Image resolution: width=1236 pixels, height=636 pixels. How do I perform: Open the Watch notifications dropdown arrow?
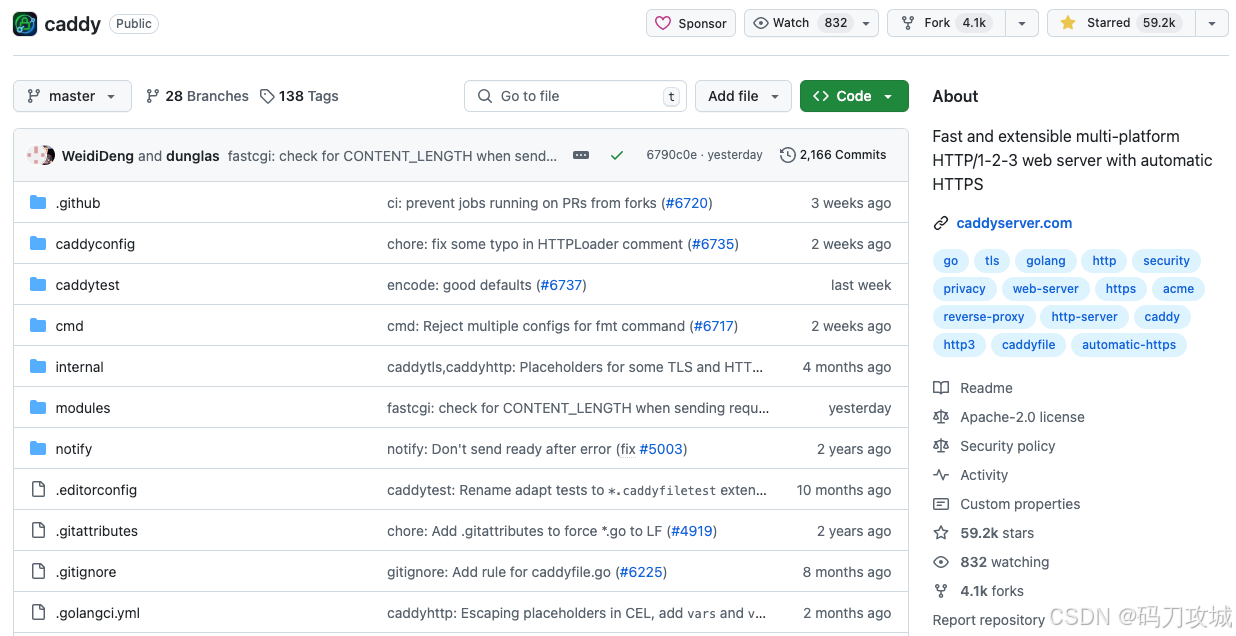tap(868, 23)
